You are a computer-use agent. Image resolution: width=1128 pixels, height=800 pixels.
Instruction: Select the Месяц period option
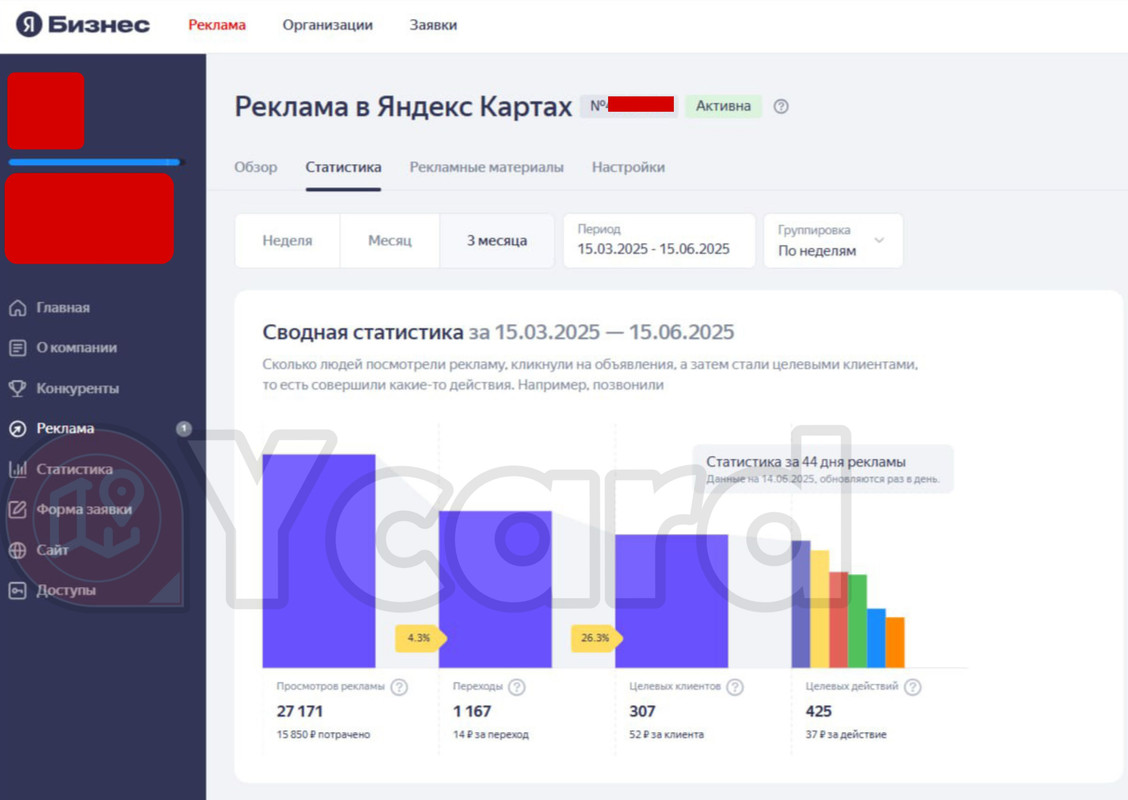390,241
